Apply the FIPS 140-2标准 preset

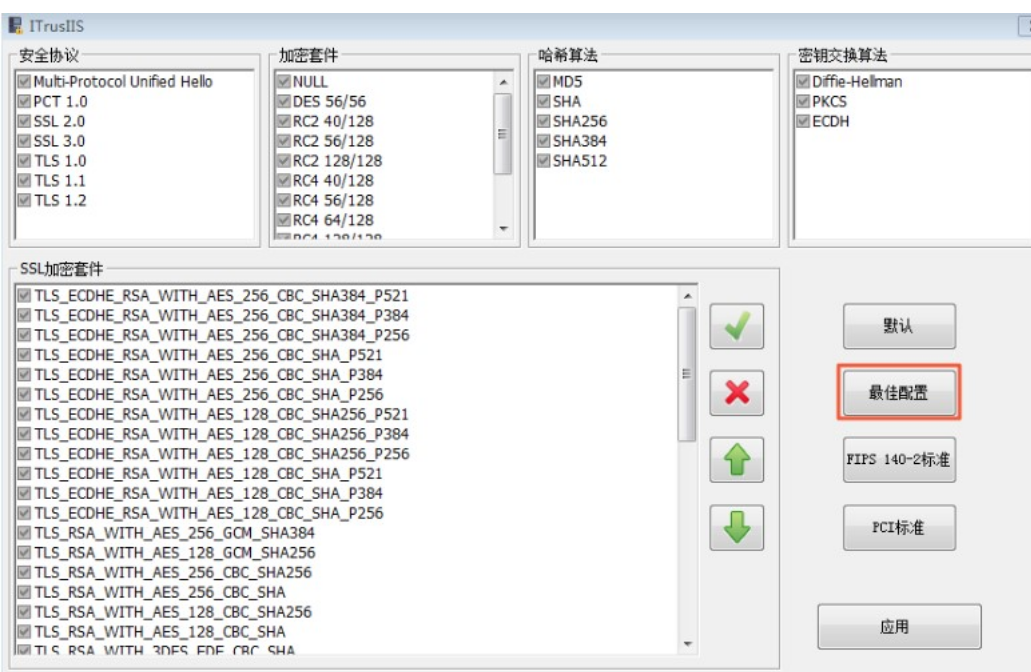[898, 460]
